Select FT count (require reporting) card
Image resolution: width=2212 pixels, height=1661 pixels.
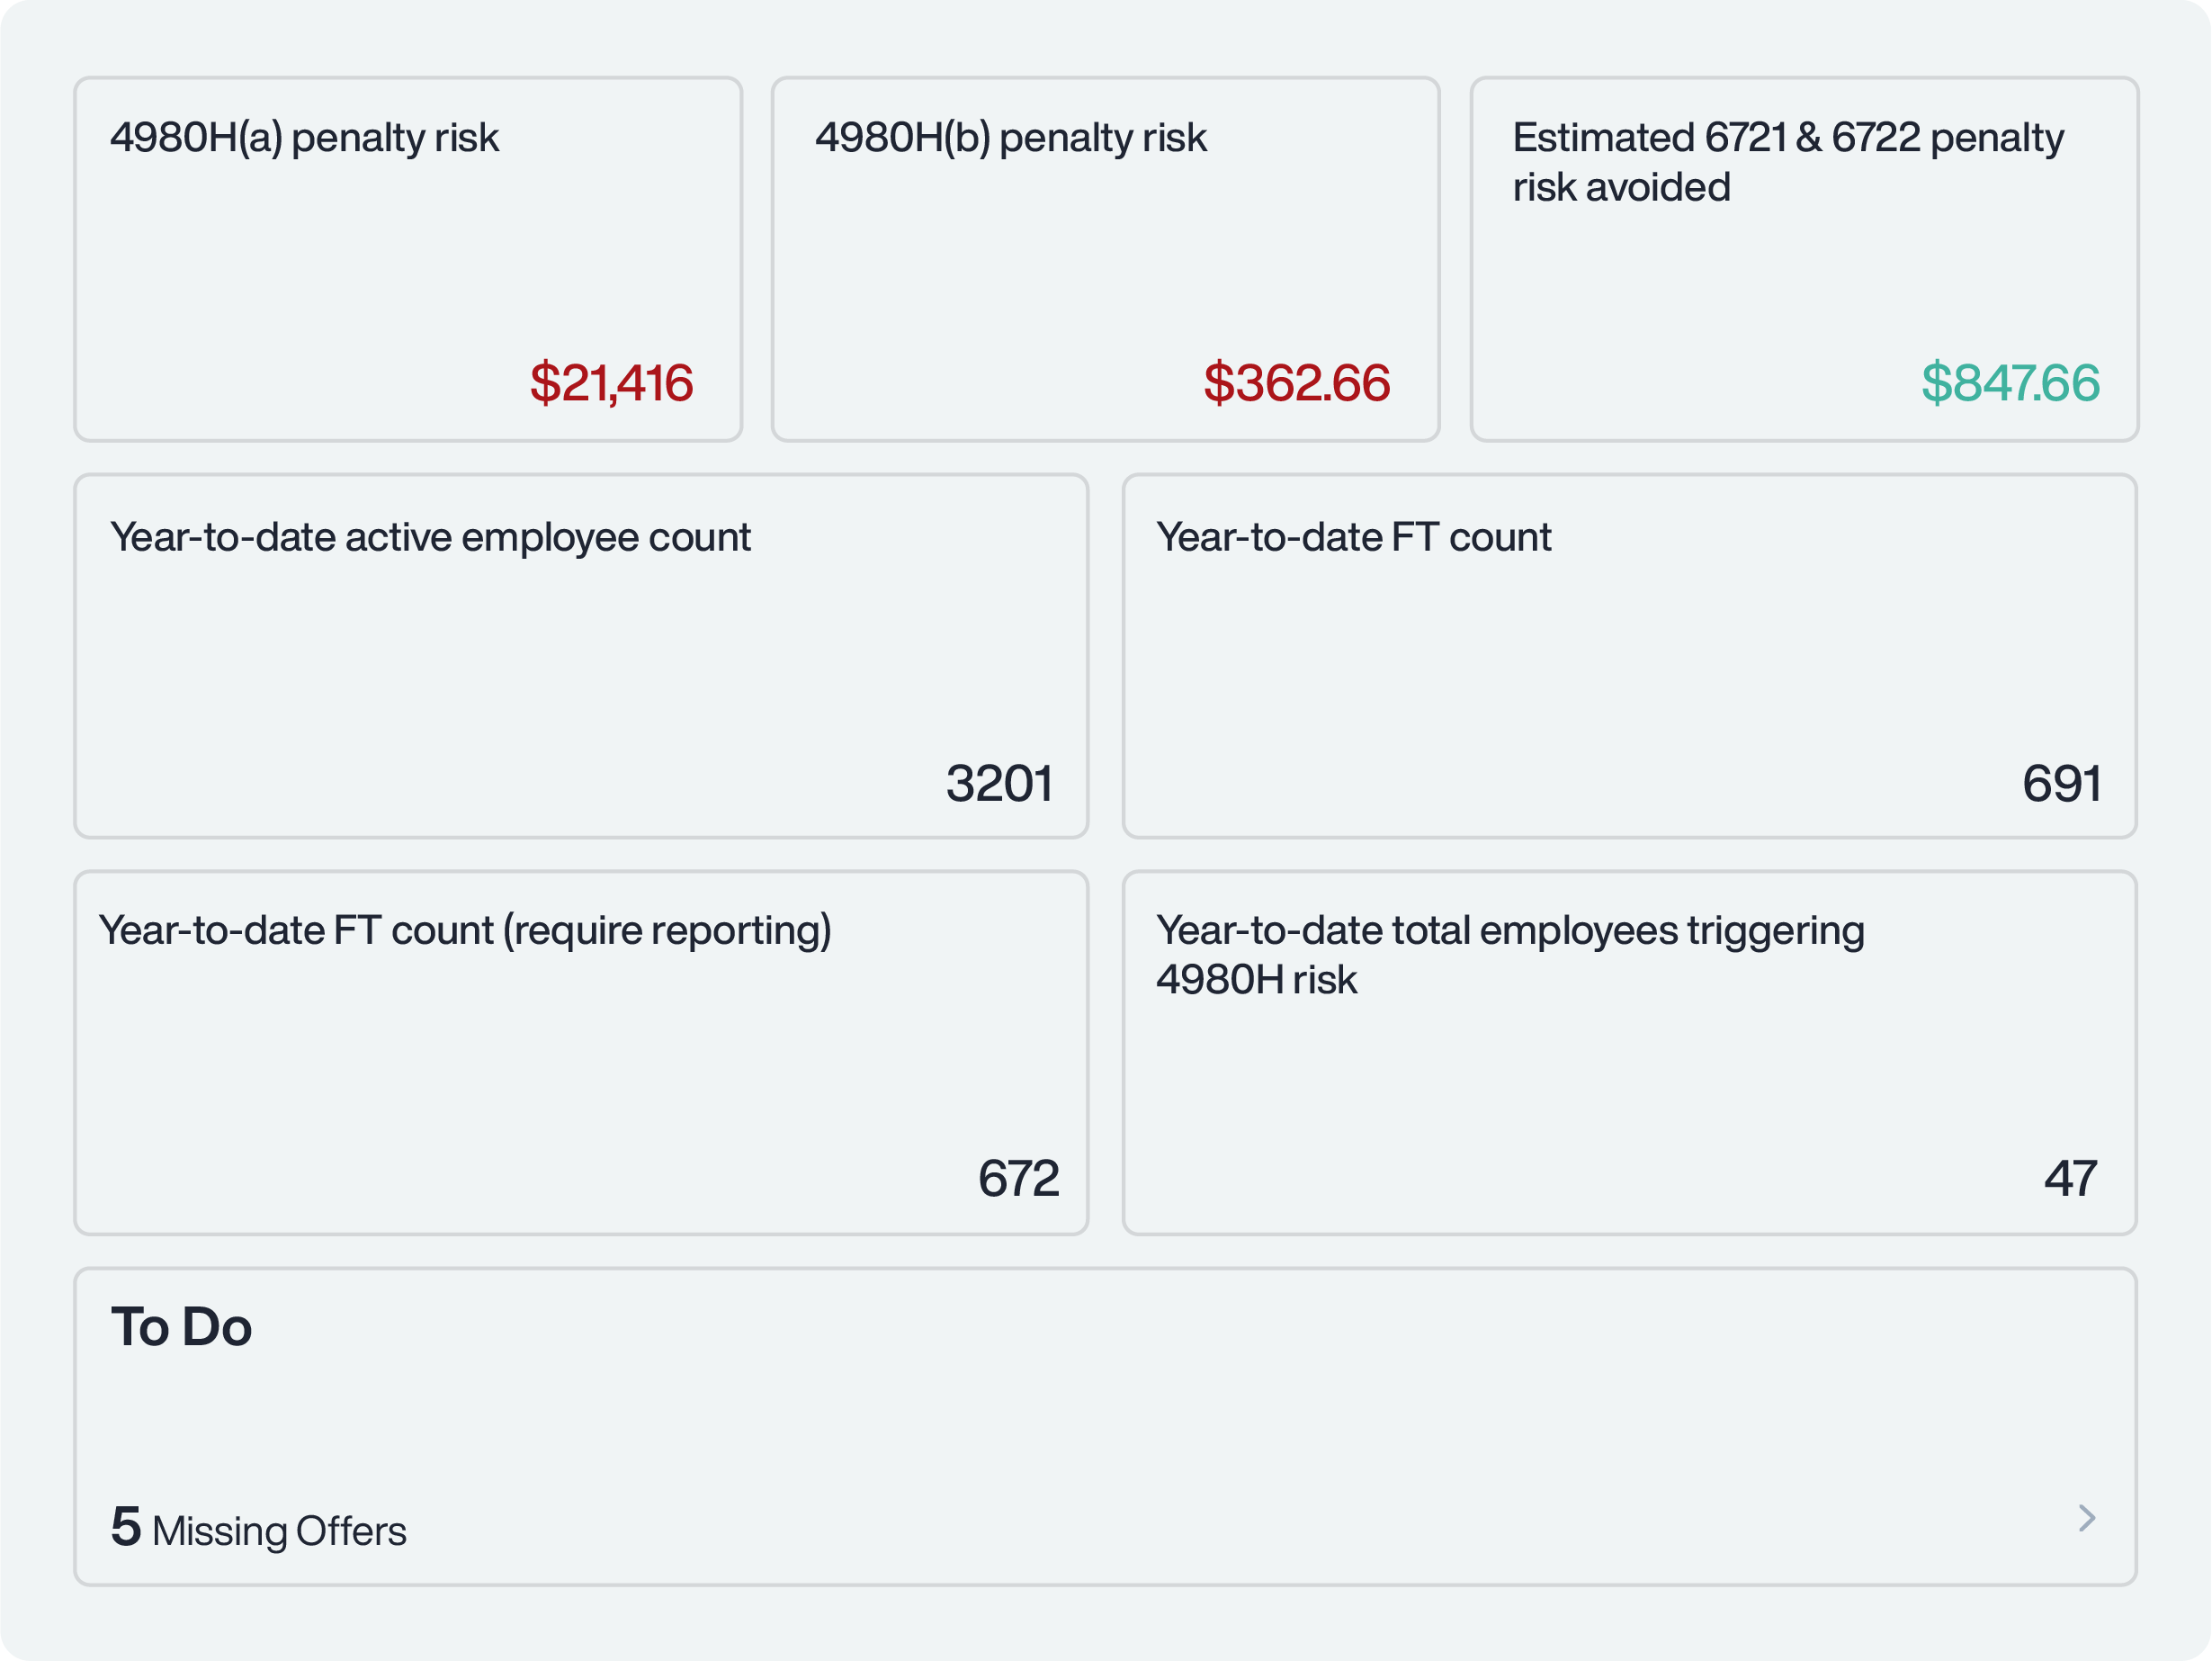(x=580, y=1052)
